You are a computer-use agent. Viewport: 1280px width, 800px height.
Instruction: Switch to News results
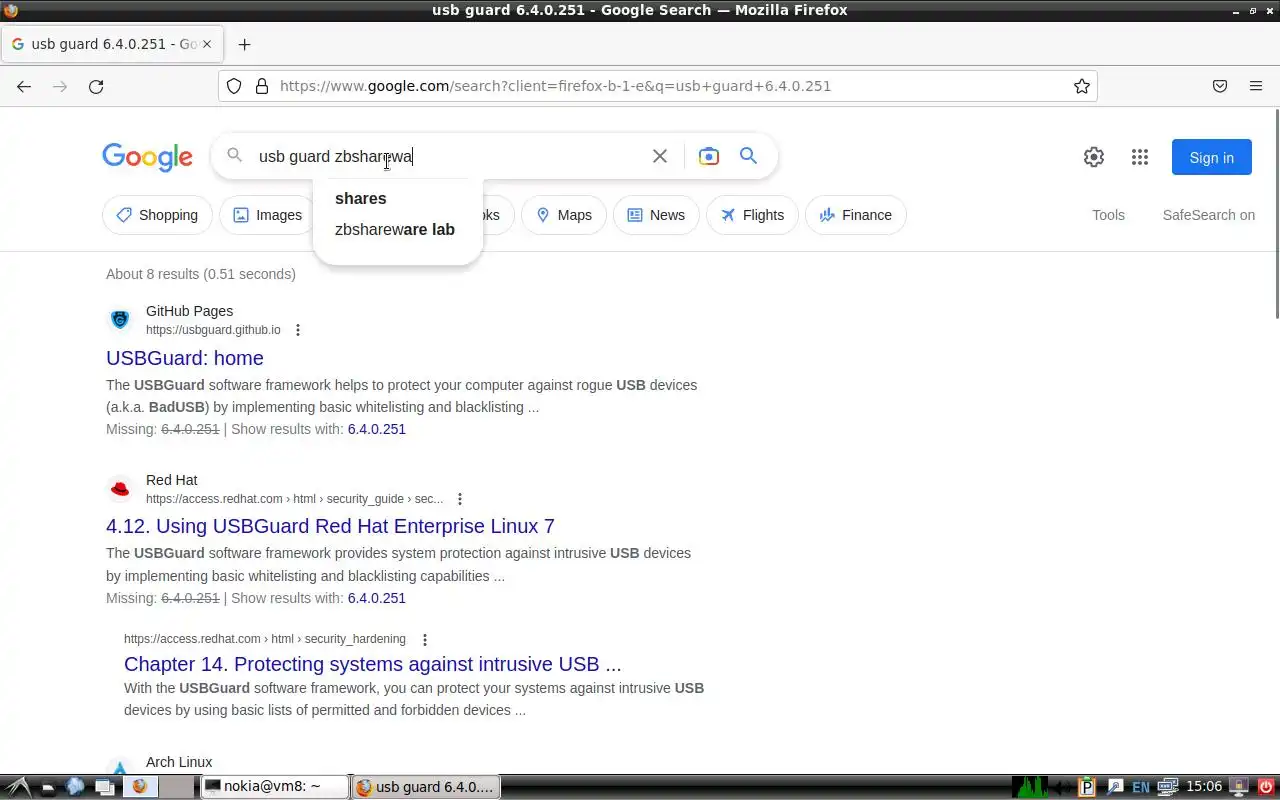point(656,215)
